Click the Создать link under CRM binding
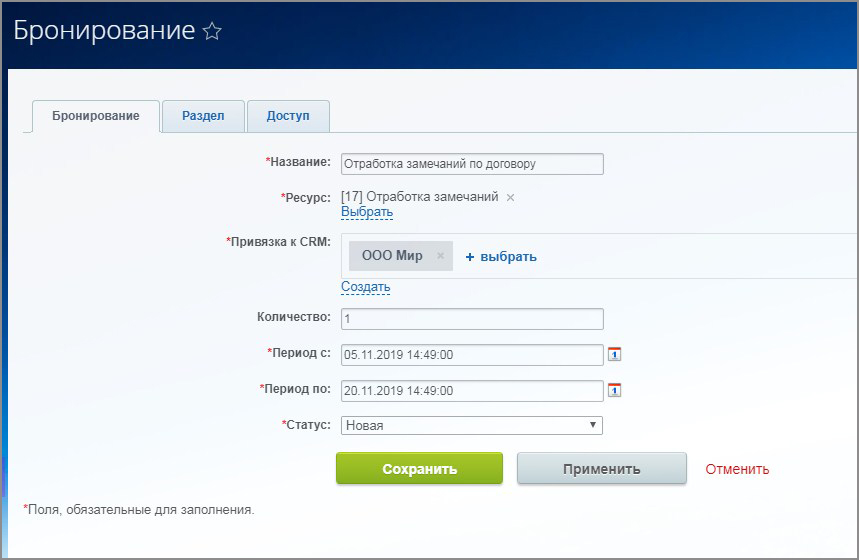 pos(365,287)
